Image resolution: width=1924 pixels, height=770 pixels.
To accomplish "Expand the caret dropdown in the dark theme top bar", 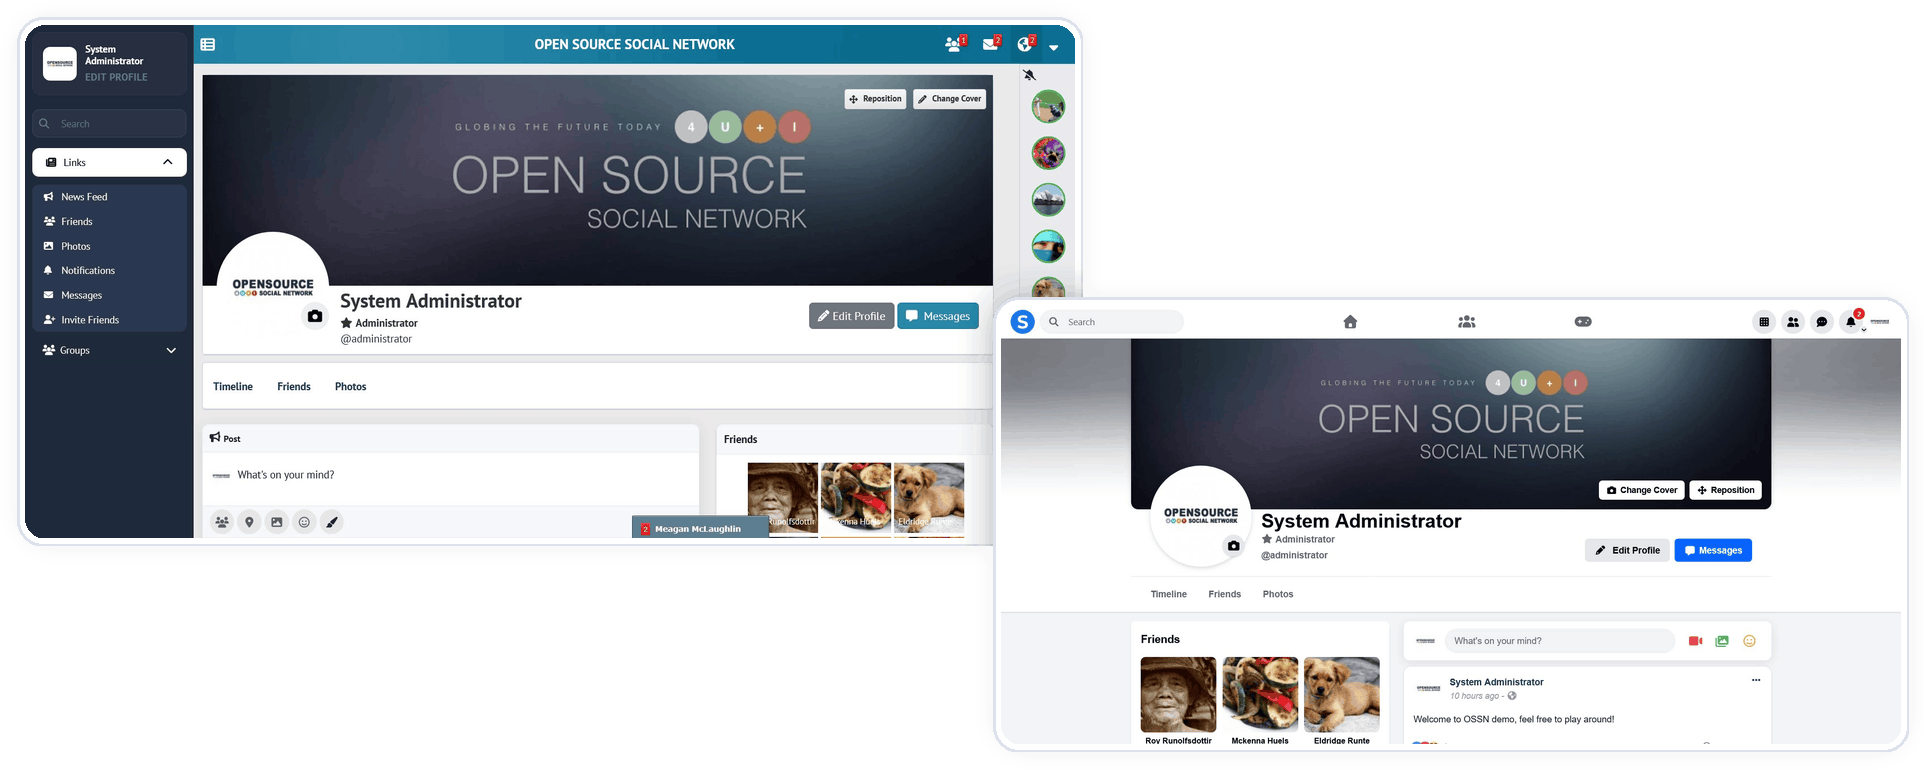I will (1053, 47).
